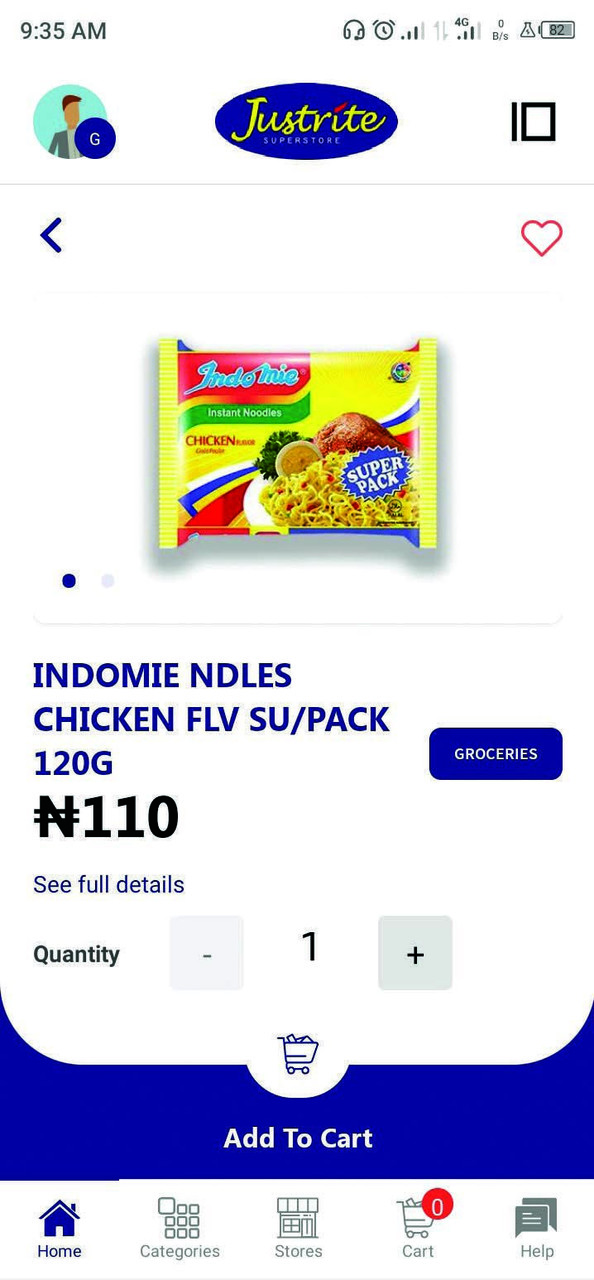Open the Categories tab
Screen dimensions: 594x1280
pyautogui.click(x=179, y=1229)
